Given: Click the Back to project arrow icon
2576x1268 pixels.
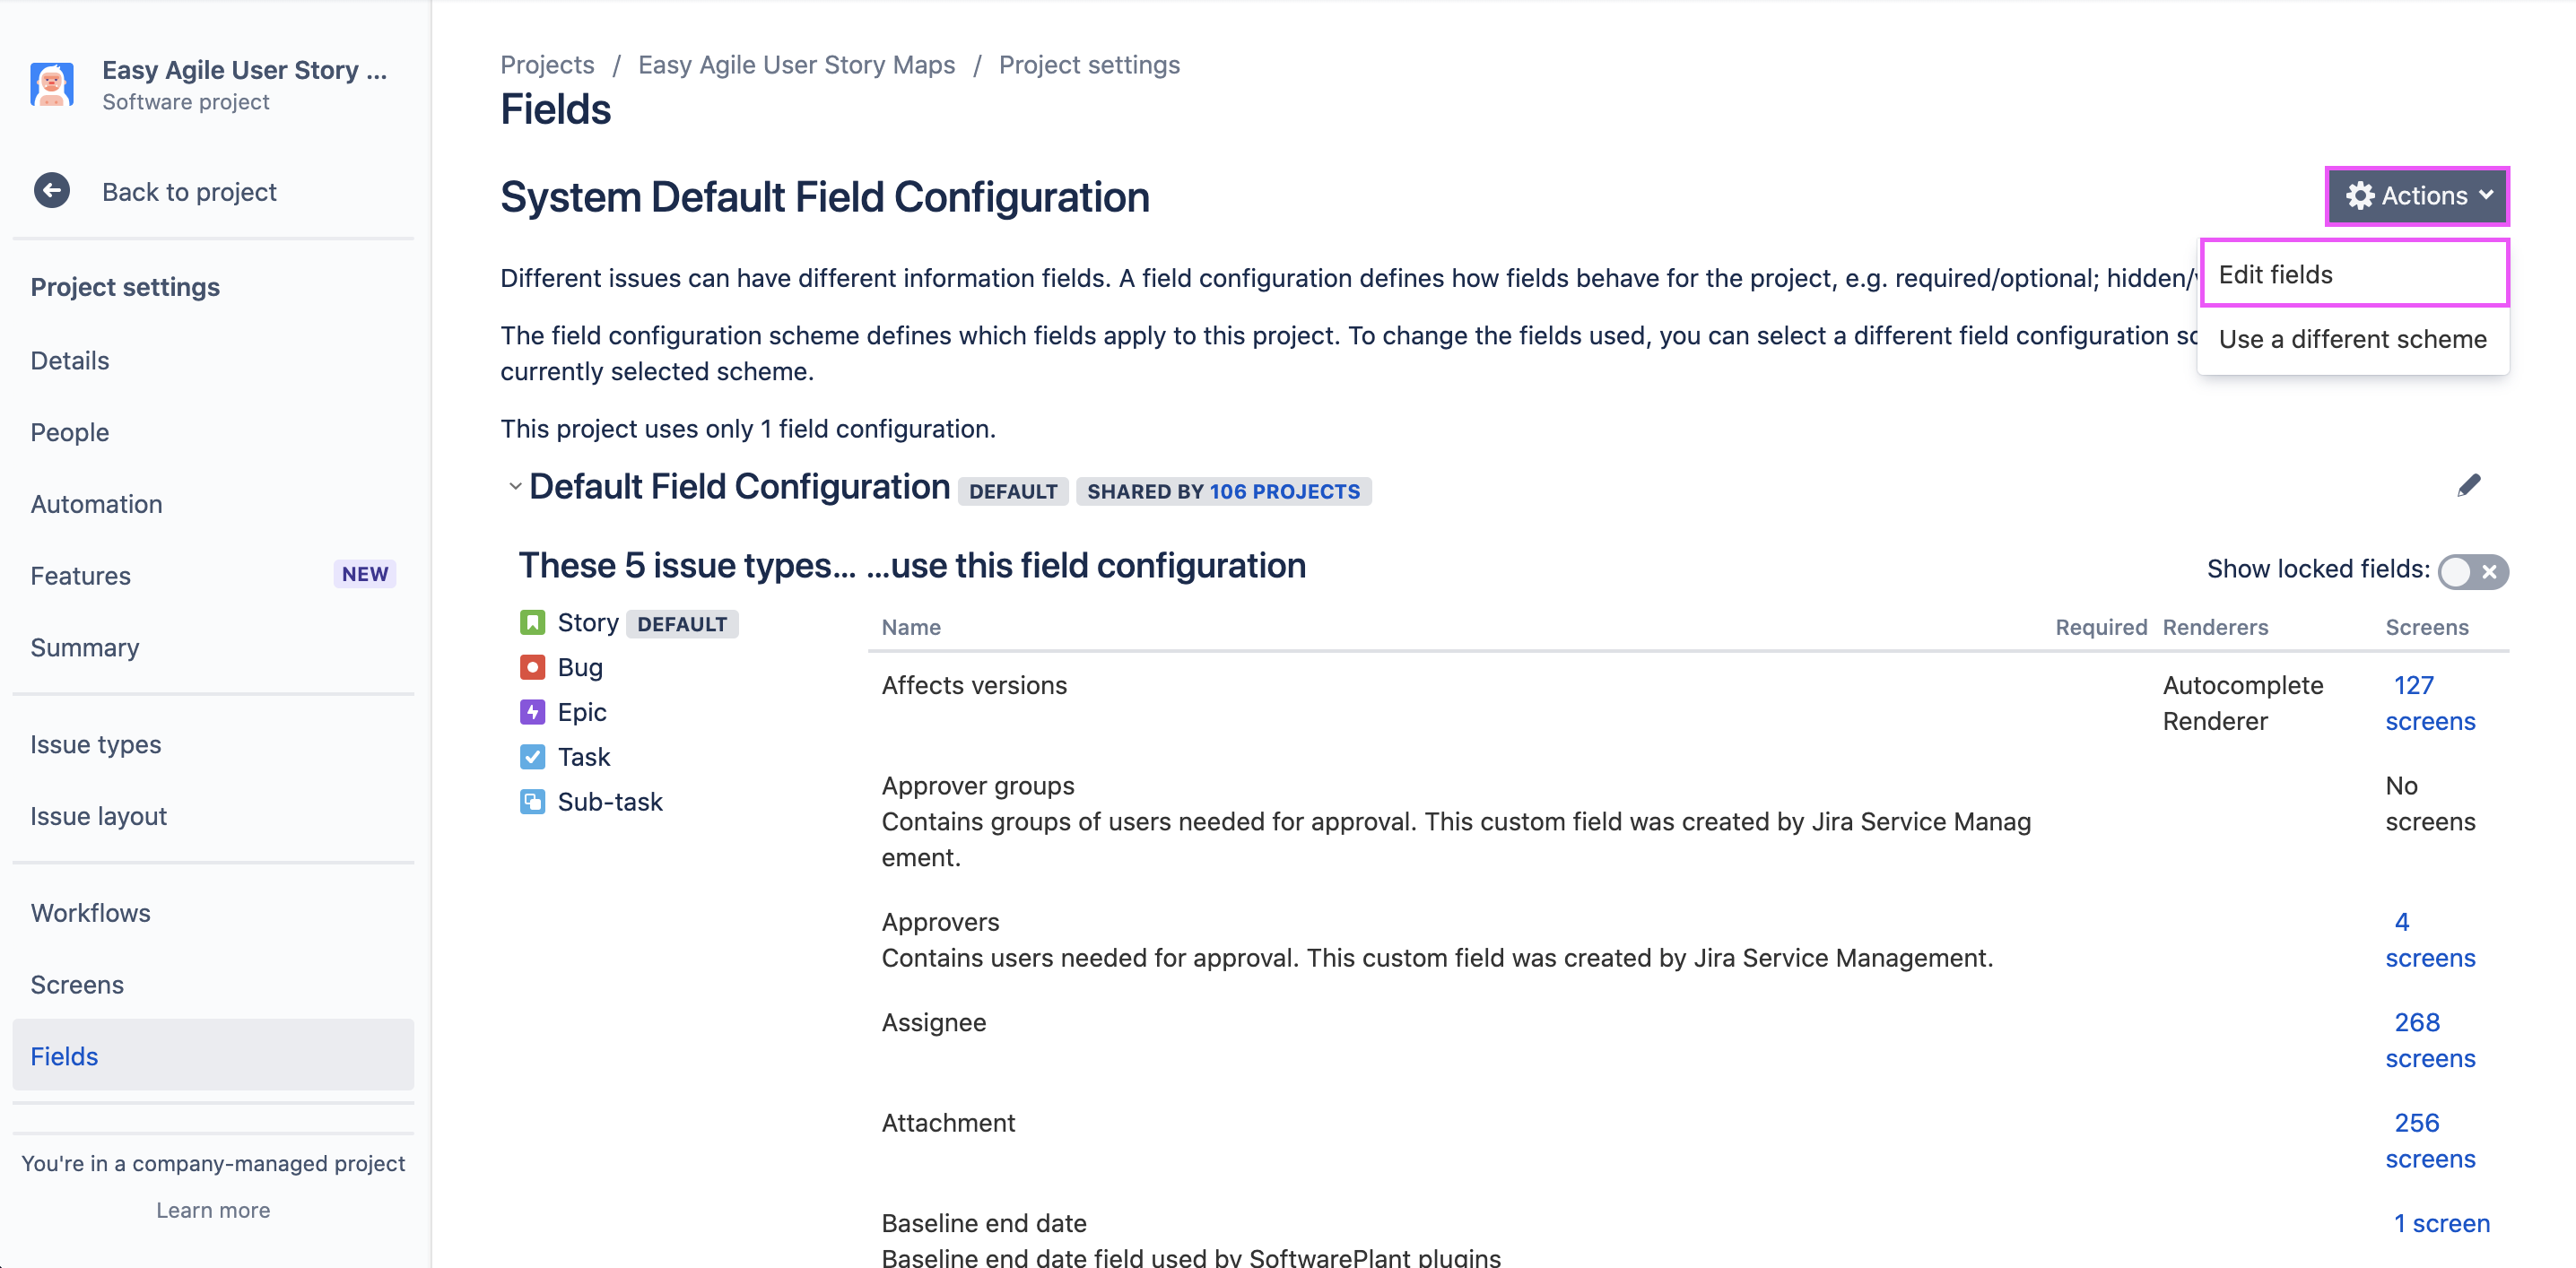Looking at the screenshot, I should [x=52, y=191].
